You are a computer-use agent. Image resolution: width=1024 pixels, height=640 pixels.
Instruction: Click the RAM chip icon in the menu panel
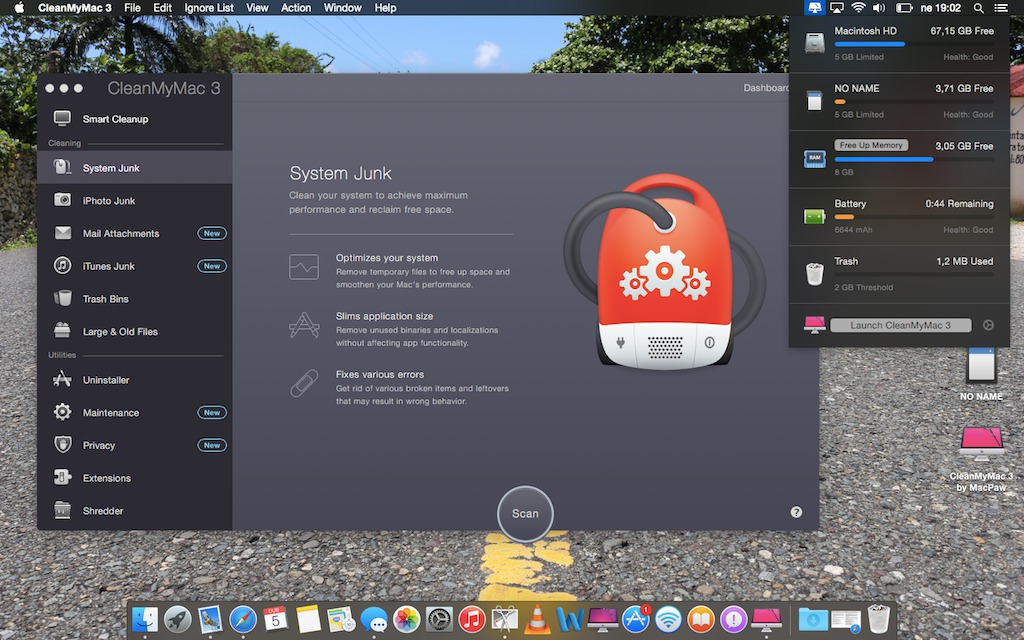(x=814, y=158)
